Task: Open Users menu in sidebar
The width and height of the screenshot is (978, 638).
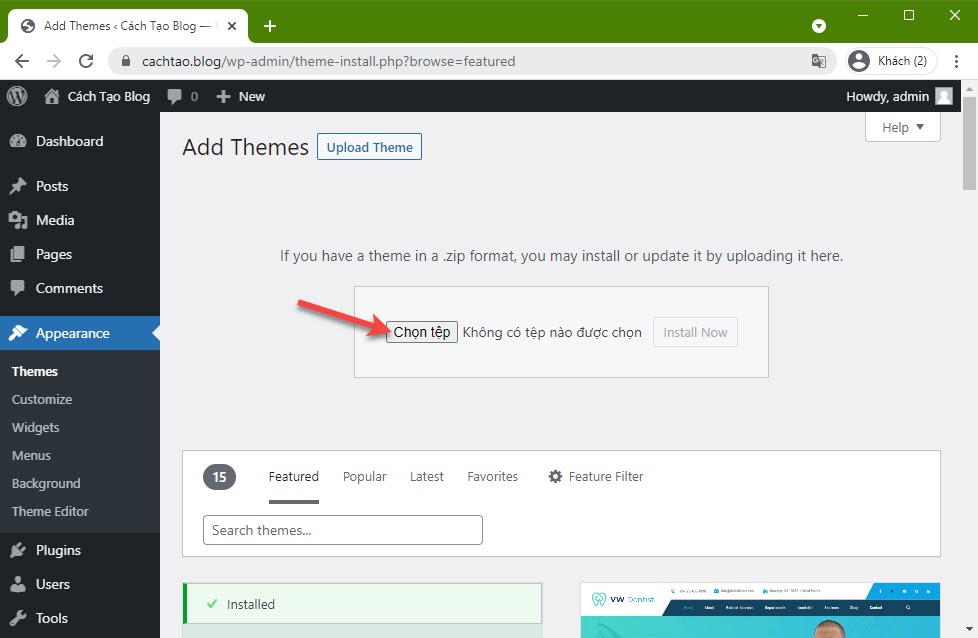Action: pos(80,584)
